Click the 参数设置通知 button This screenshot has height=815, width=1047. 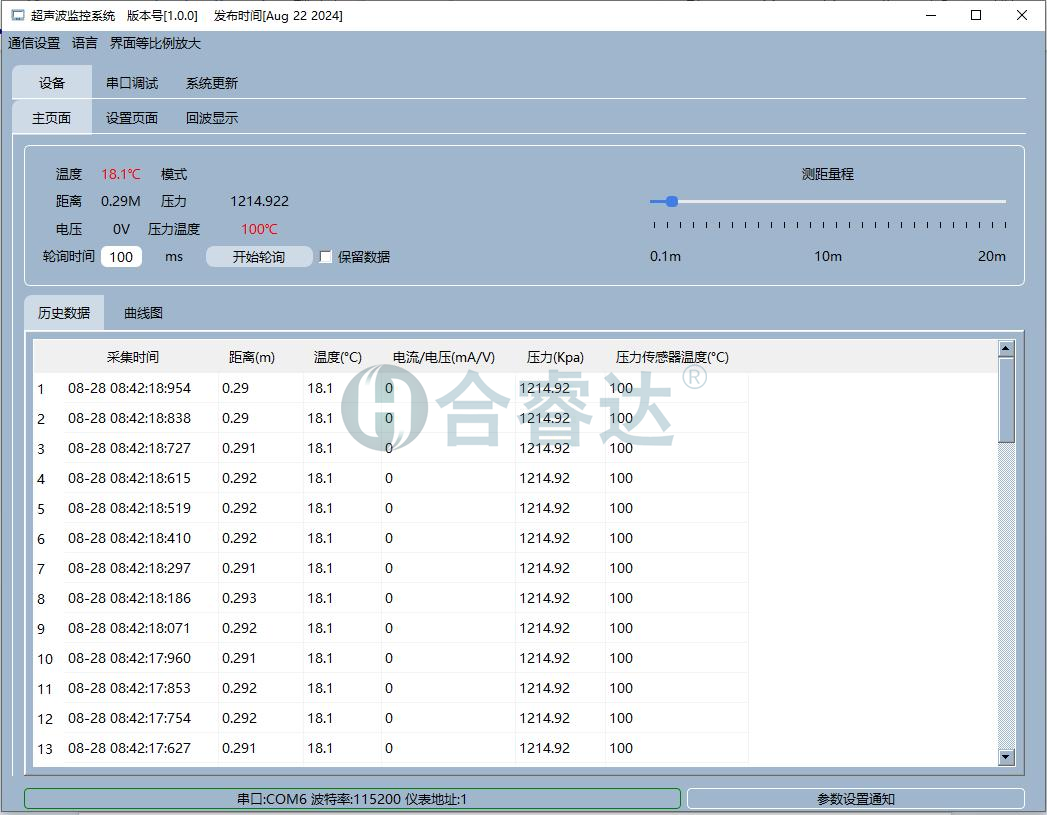pyautogui.click(x=855, y=799)
